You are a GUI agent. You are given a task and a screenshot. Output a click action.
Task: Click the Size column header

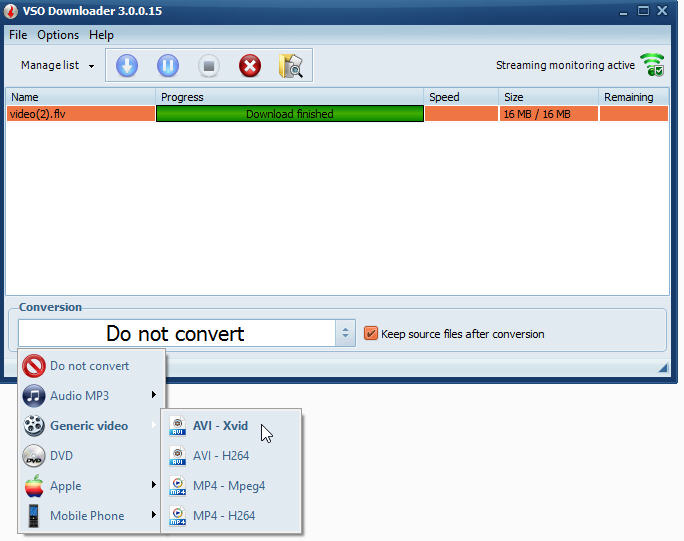point(549,97)
